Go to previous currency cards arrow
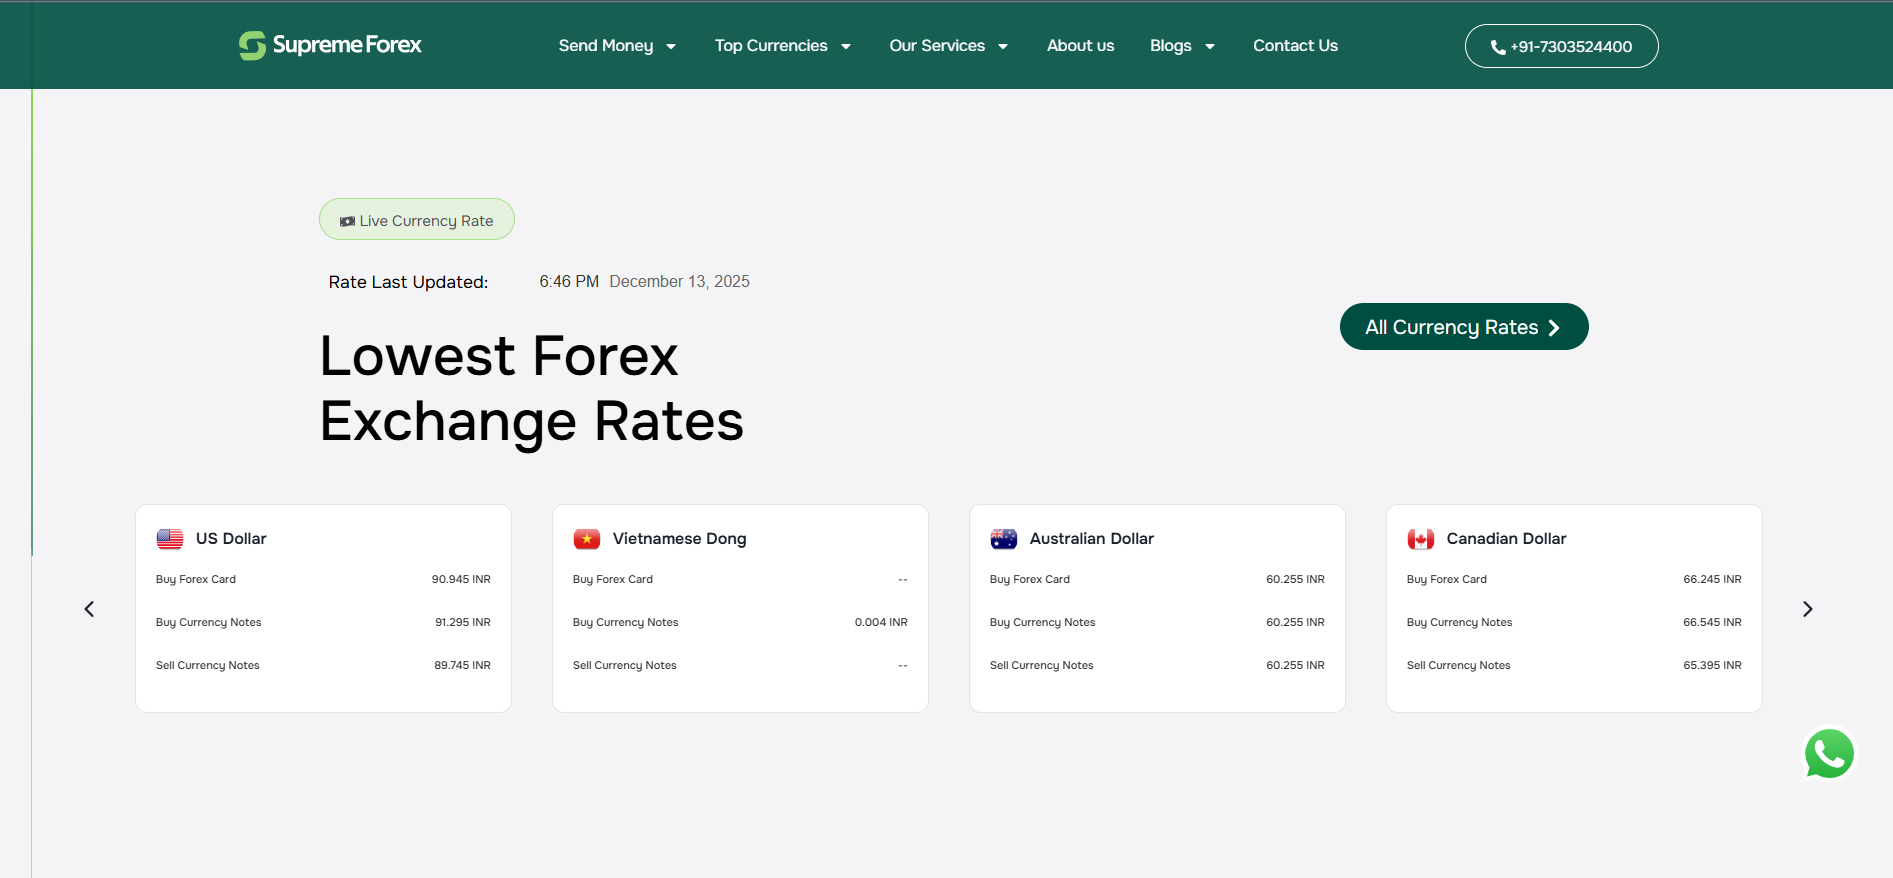 click(x=89, y=609)
